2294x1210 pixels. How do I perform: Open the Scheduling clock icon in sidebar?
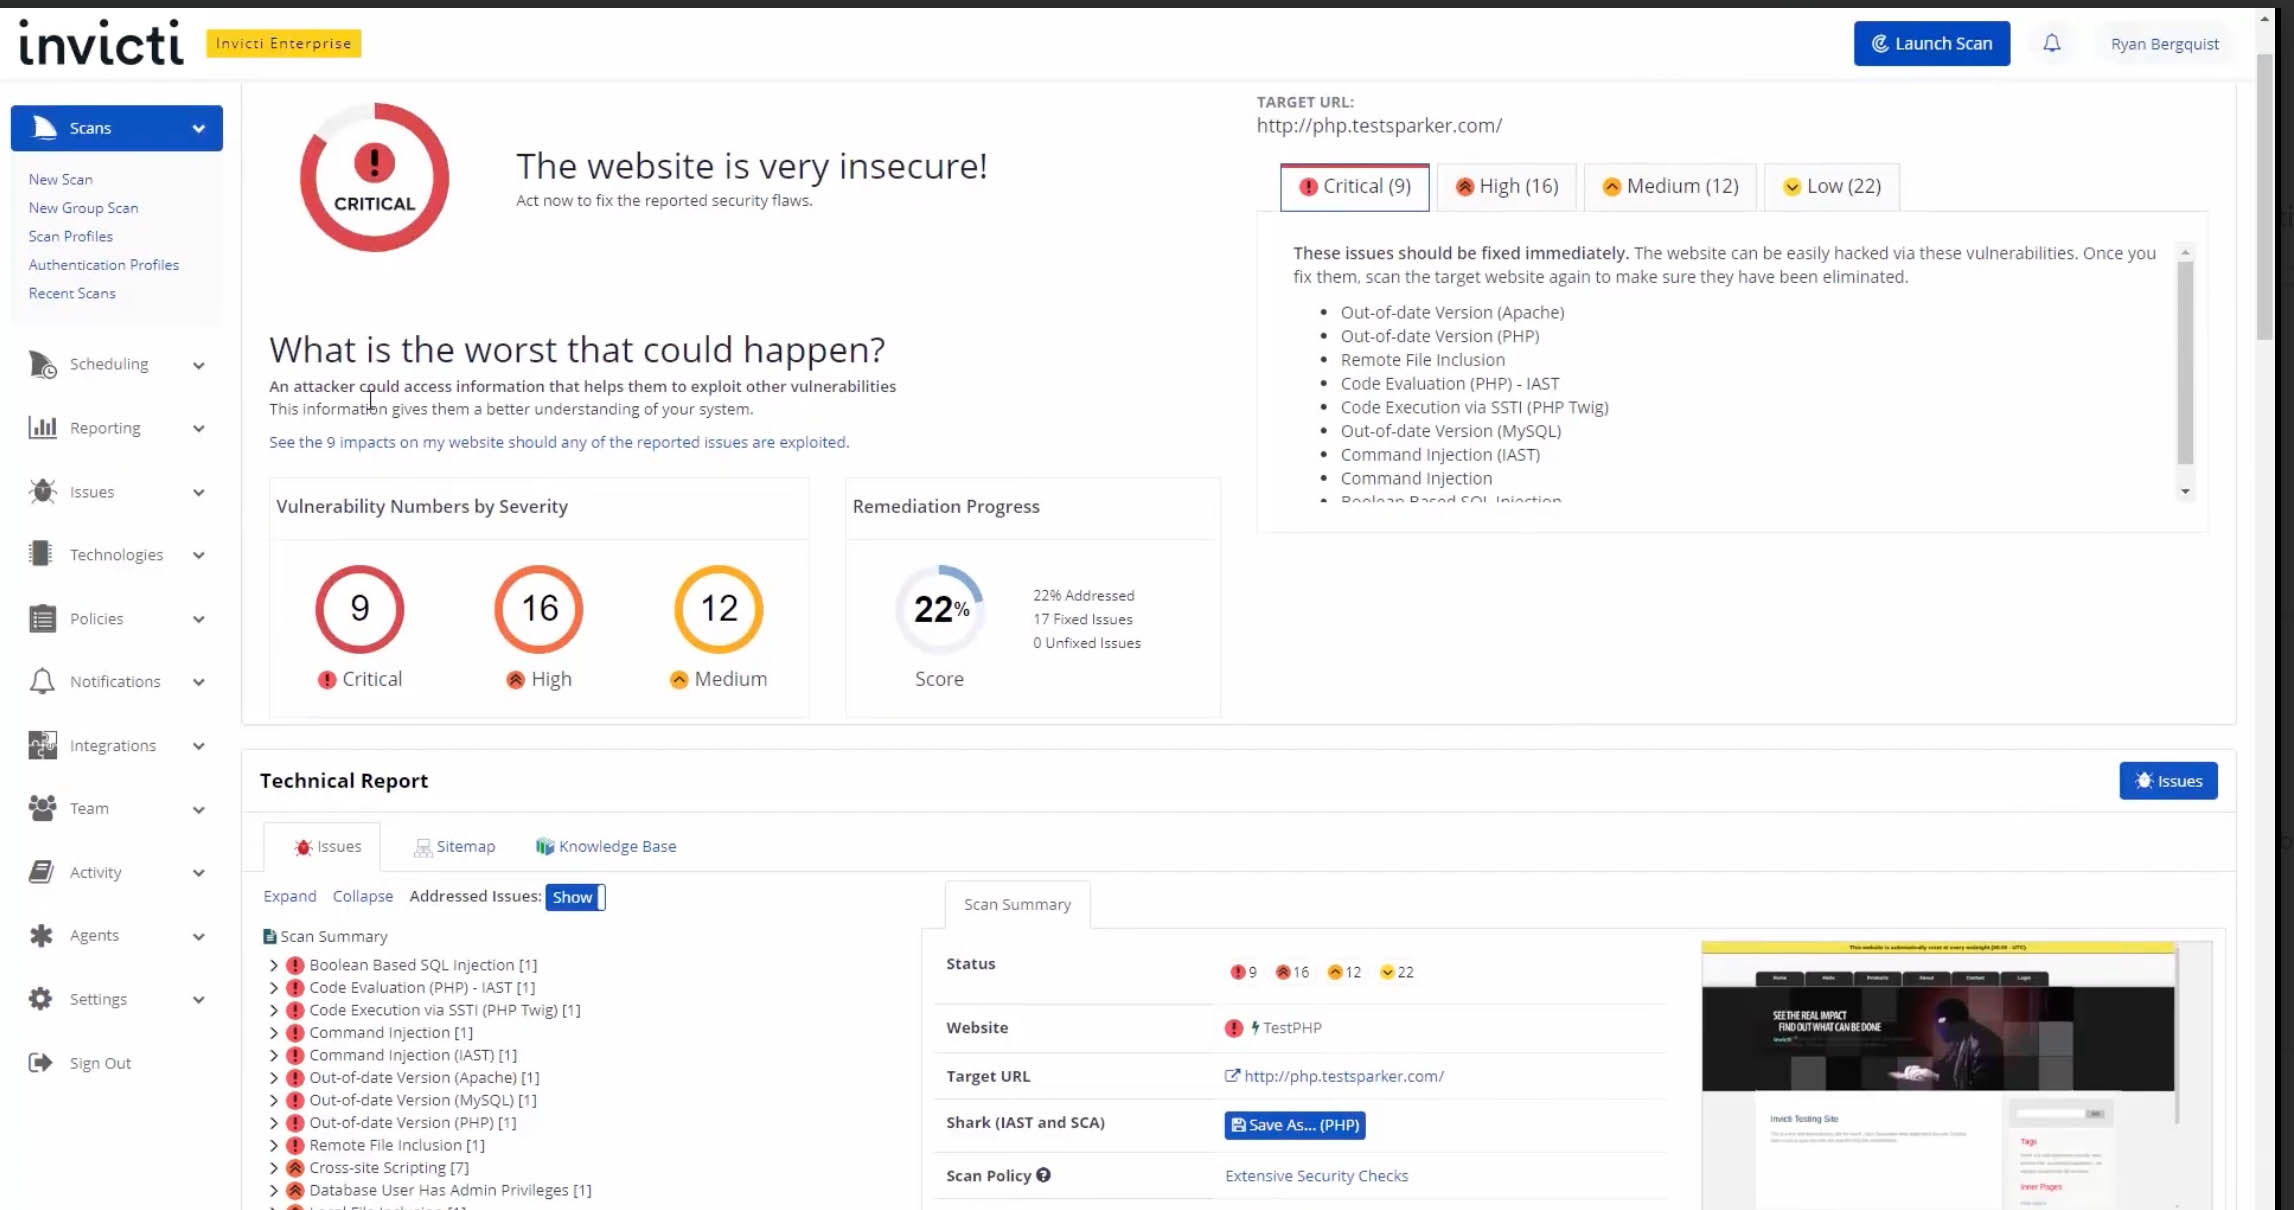[42, 364]
